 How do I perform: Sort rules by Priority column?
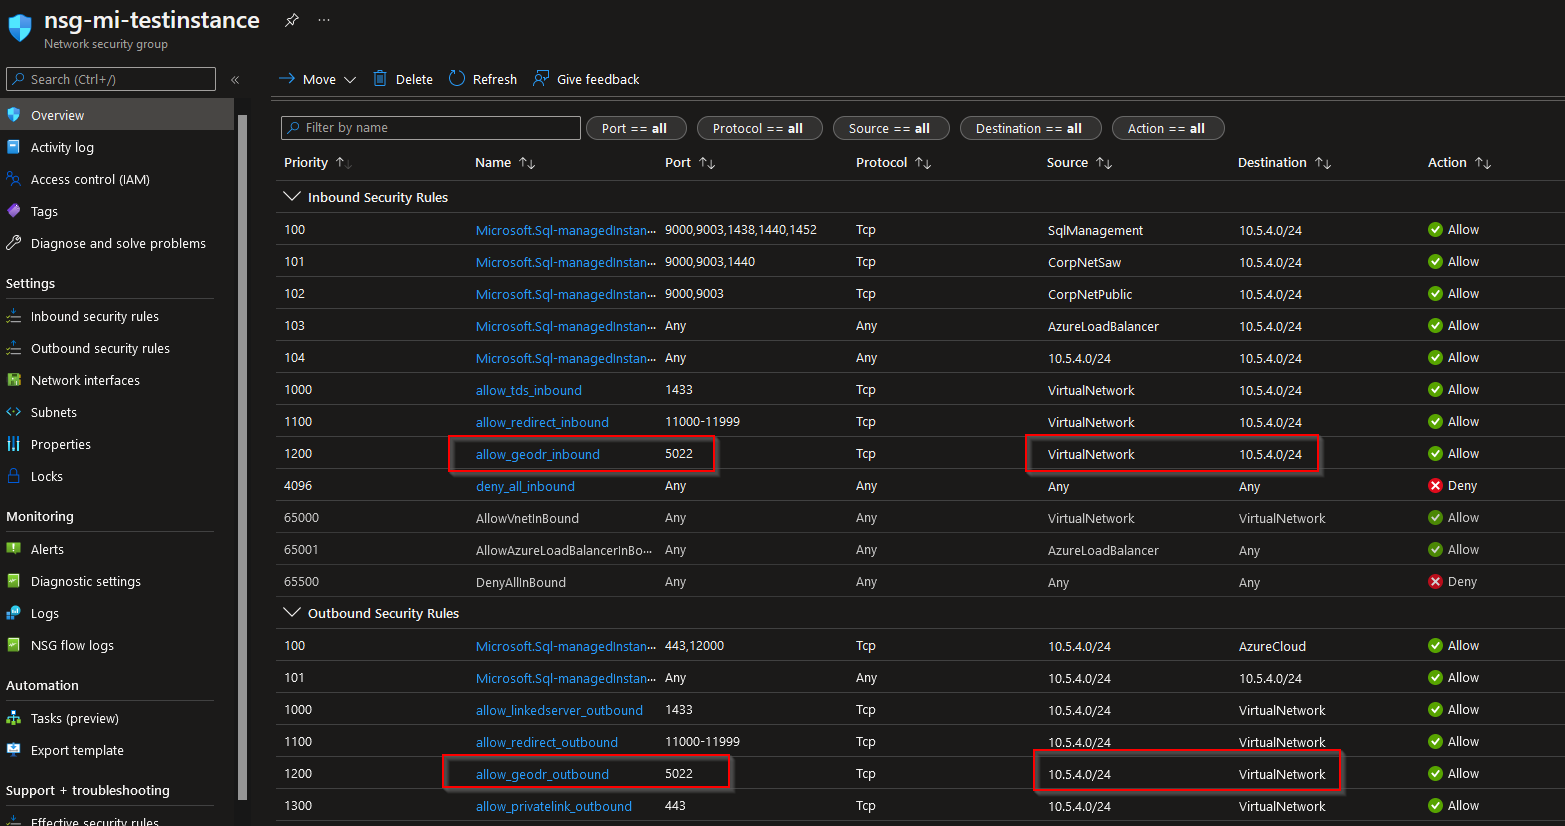click(x=317, y=162)
